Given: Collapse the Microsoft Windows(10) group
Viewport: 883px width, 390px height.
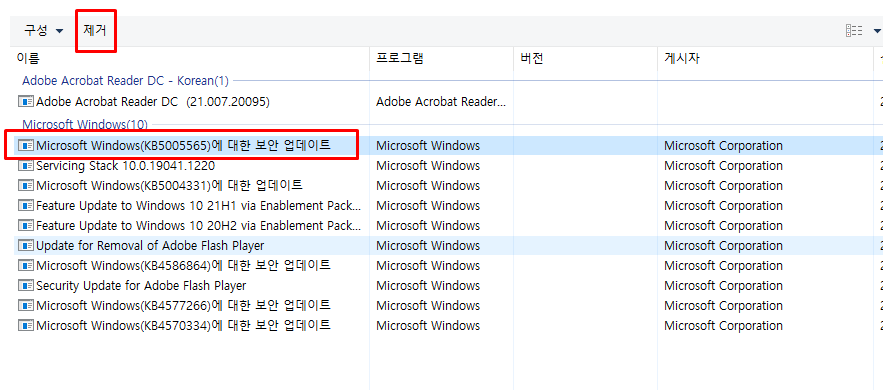Looking at the screenshot, I should (84, 124).
